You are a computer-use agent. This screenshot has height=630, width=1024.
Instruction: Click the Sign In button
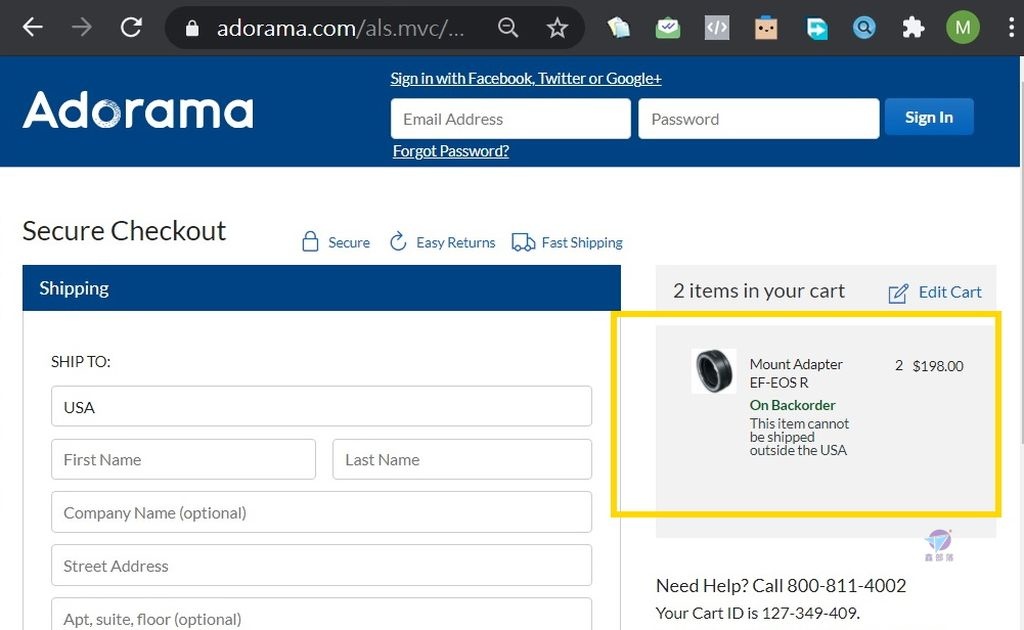(x=929, y=117)
